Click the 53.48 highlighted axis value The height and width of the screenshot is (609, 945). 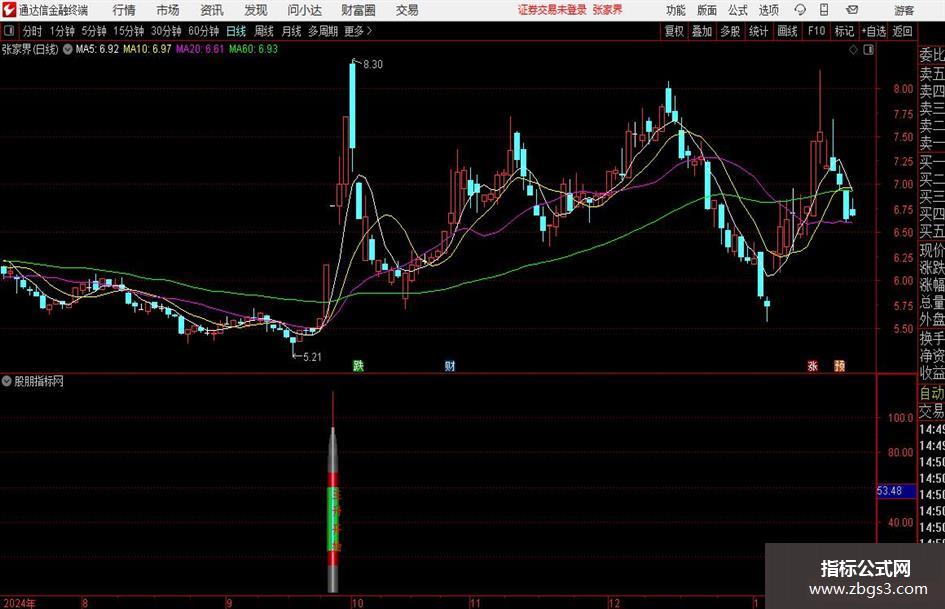click(x=896, y=491)
